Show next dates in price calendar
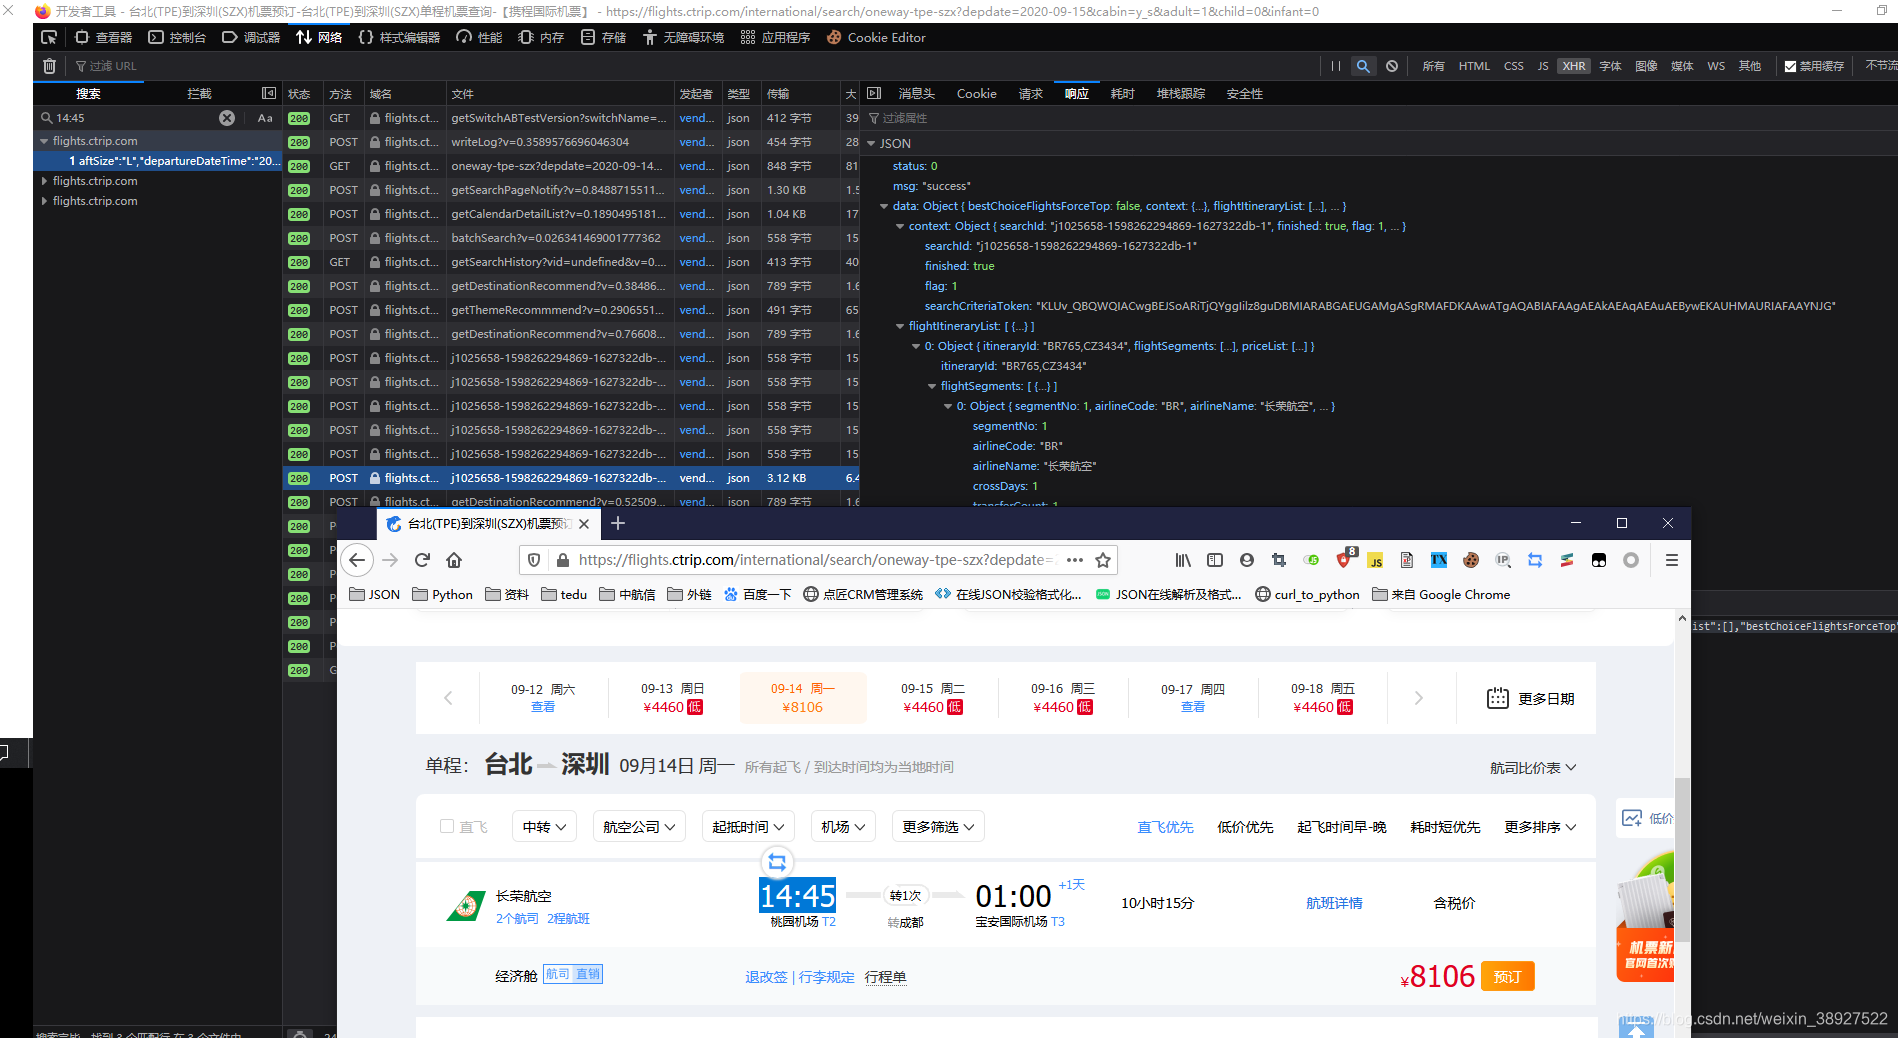Image resolution: width=1898 pixels, height=1038 pixels. tap(1418, 698)
